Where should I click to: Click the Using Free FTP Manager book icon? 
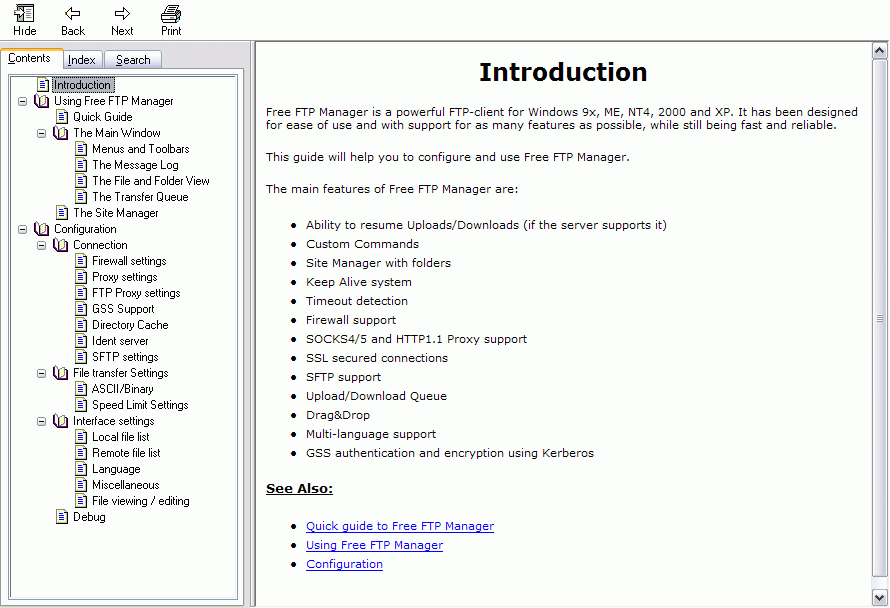point(42,101)
